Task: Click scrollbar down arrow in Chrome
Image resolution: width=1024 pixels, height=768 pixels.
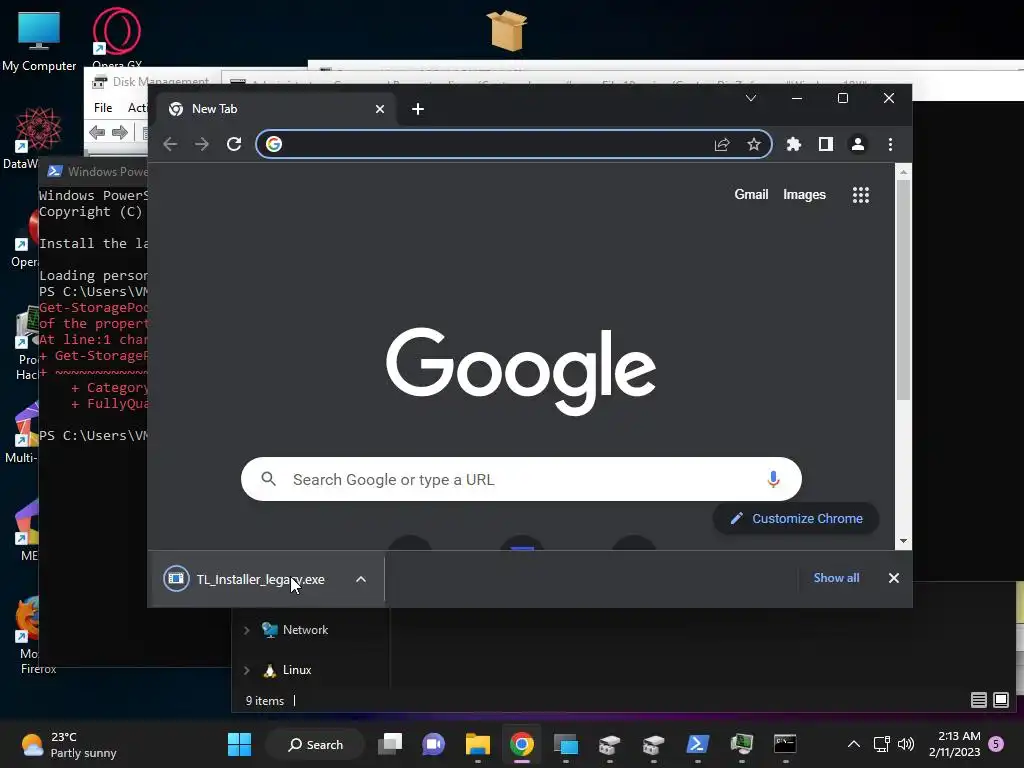Action: tap(903, 541)
